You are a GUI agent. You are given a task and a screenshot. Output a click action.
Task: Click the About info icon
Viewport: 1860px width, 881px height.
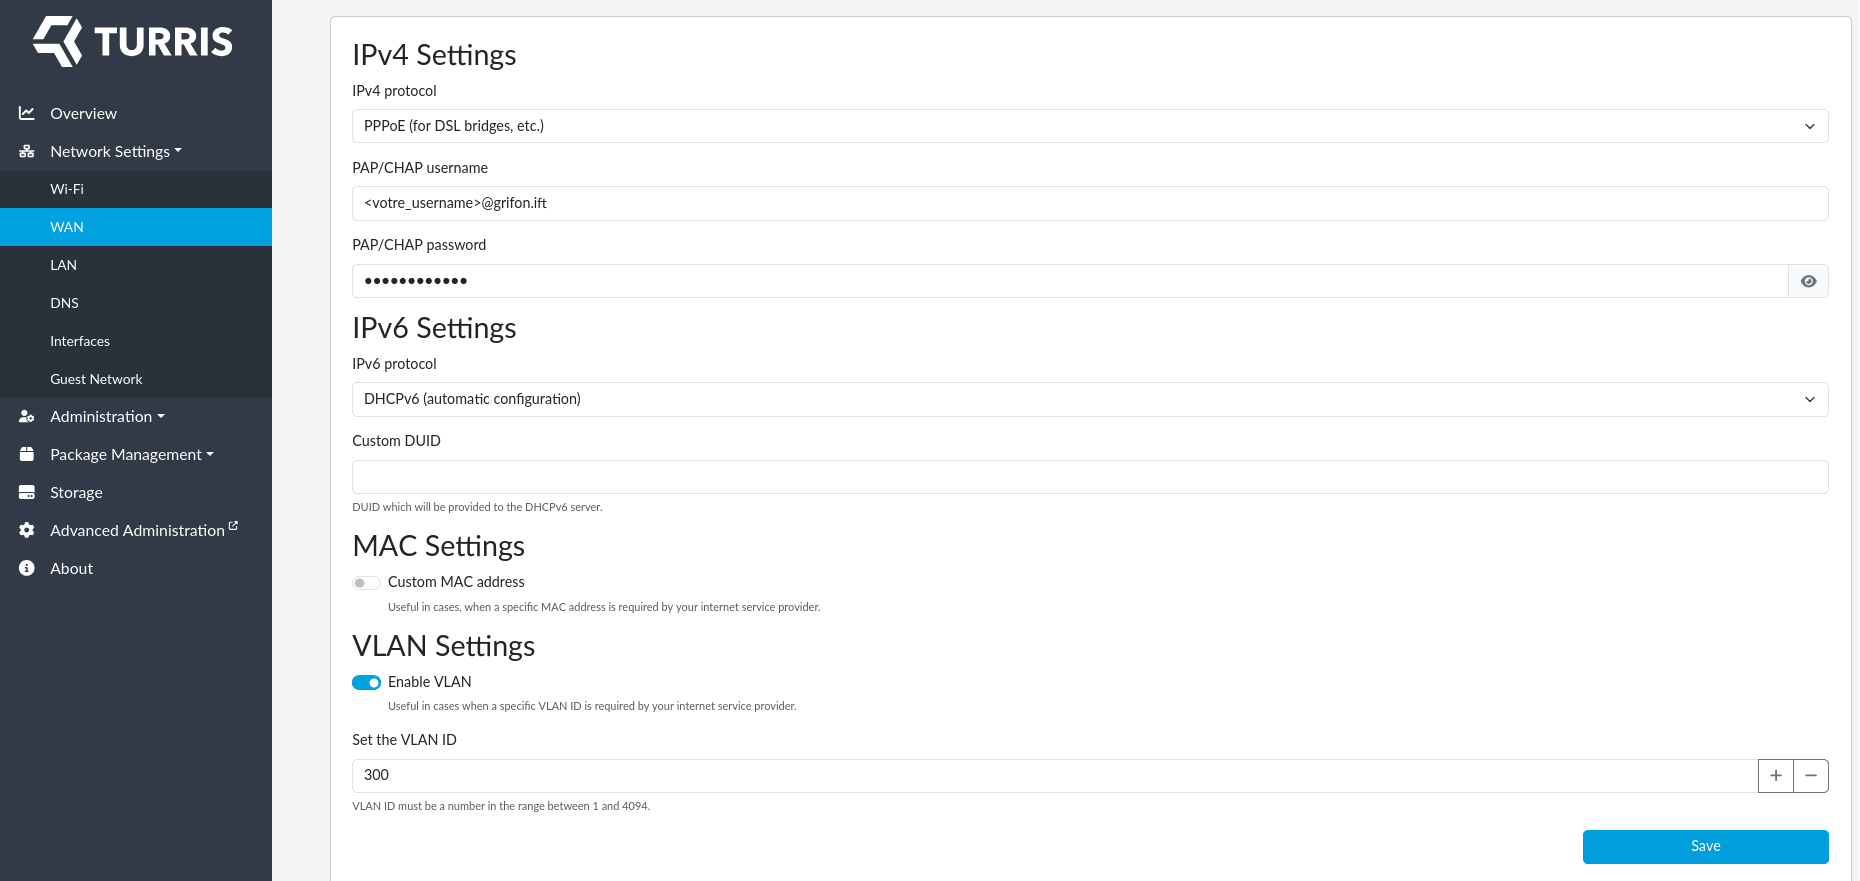coord(27,569)
